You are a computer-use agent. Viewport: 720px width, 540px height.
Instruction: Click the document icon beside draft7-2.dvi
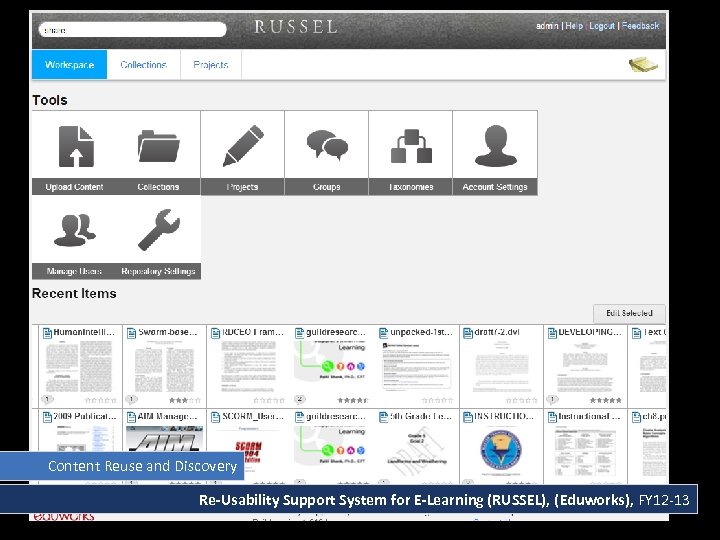pyautogui.click(x=467, y=333)
